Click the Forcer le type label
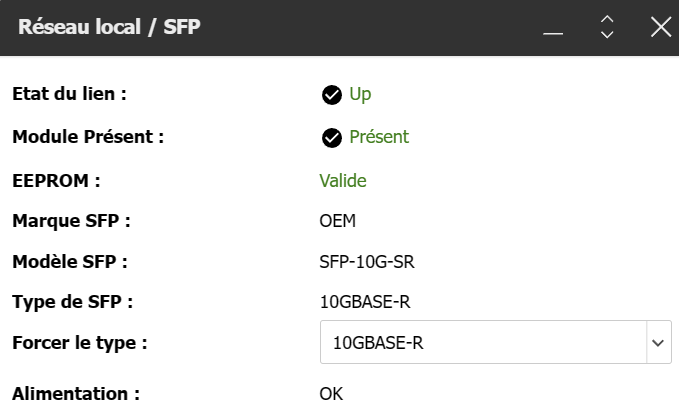 point(80,343)
